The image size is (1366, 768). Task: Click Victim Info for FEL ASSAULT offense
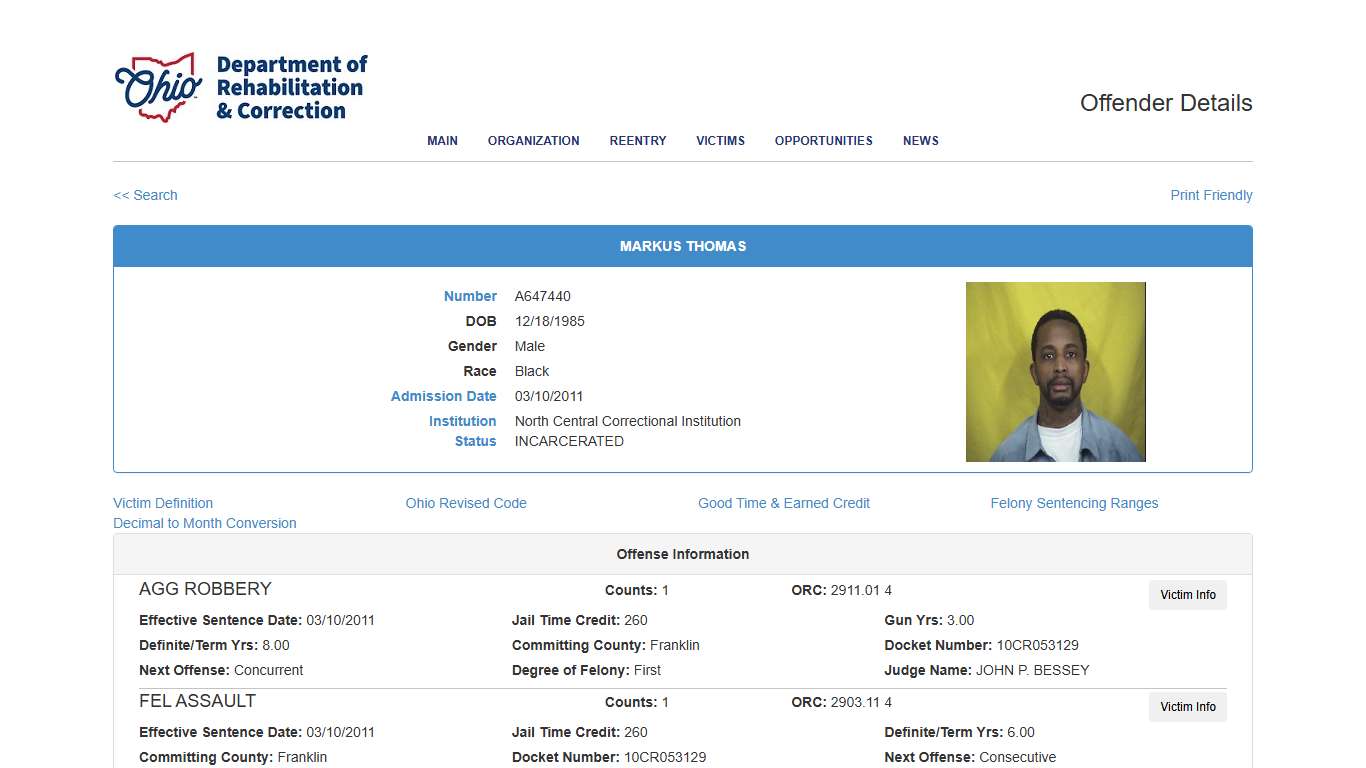[1187, 707]
